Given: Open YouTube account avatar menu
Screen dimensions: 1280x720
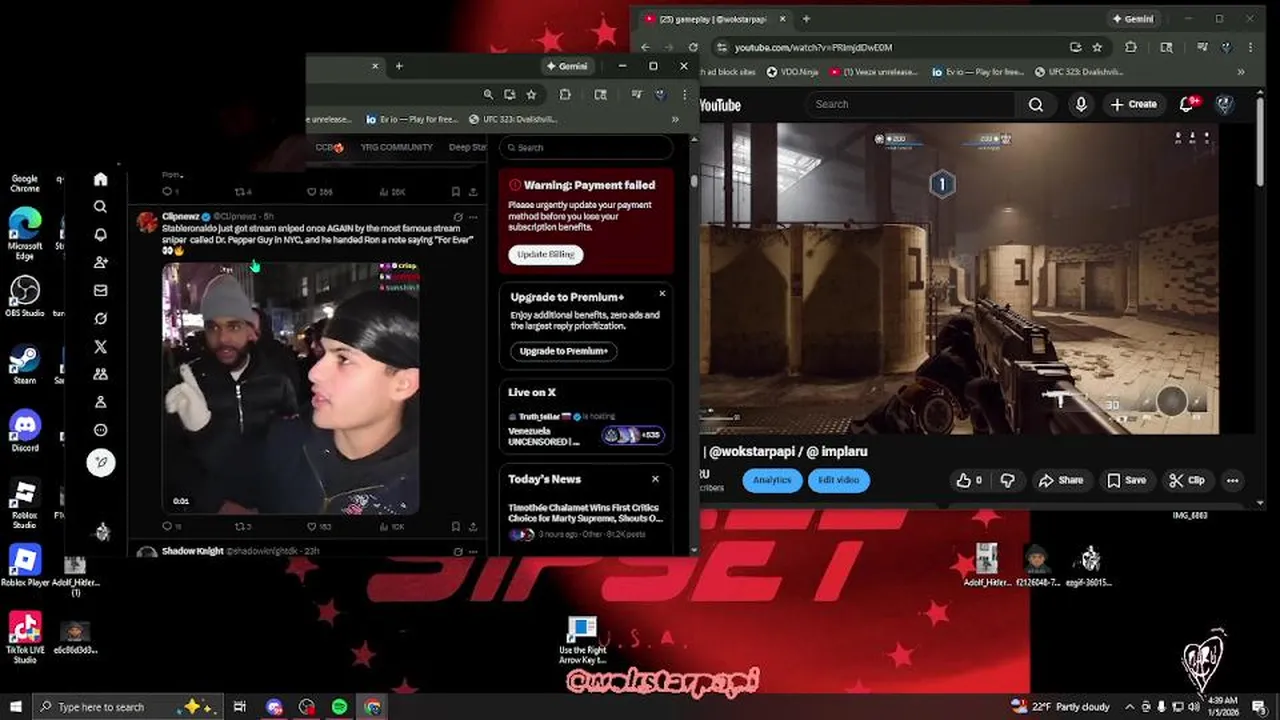Looking at the screenshot, I should [1224, 104].
